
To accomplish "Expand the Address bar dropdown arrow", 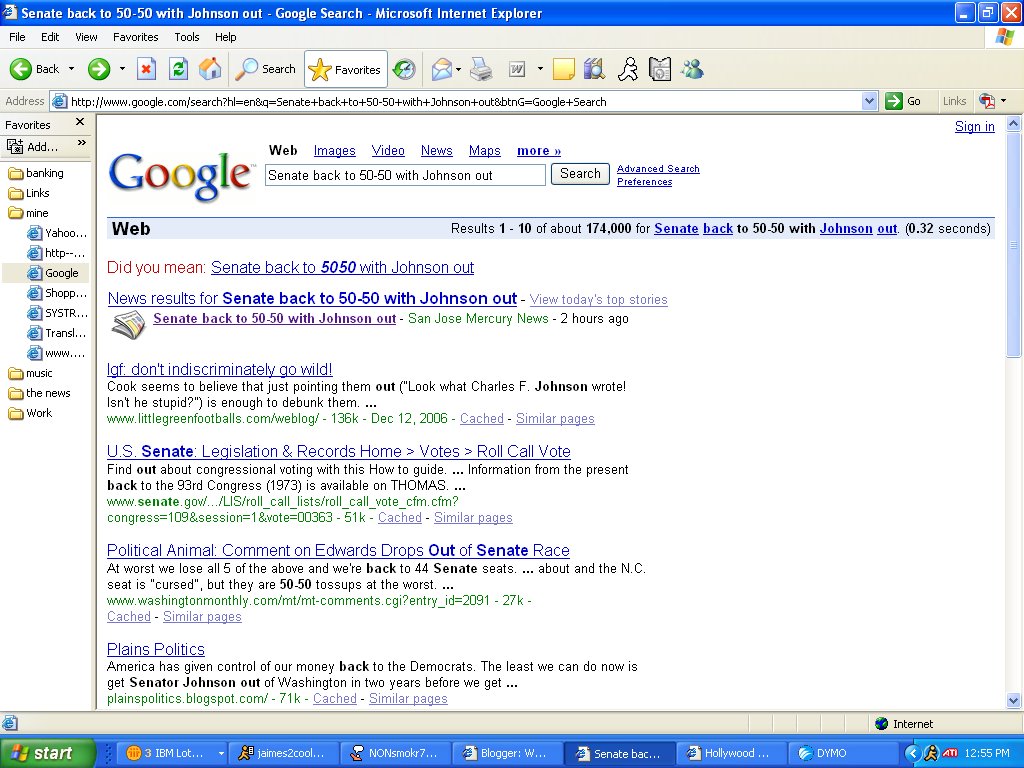I will click(x=869, y=101).
